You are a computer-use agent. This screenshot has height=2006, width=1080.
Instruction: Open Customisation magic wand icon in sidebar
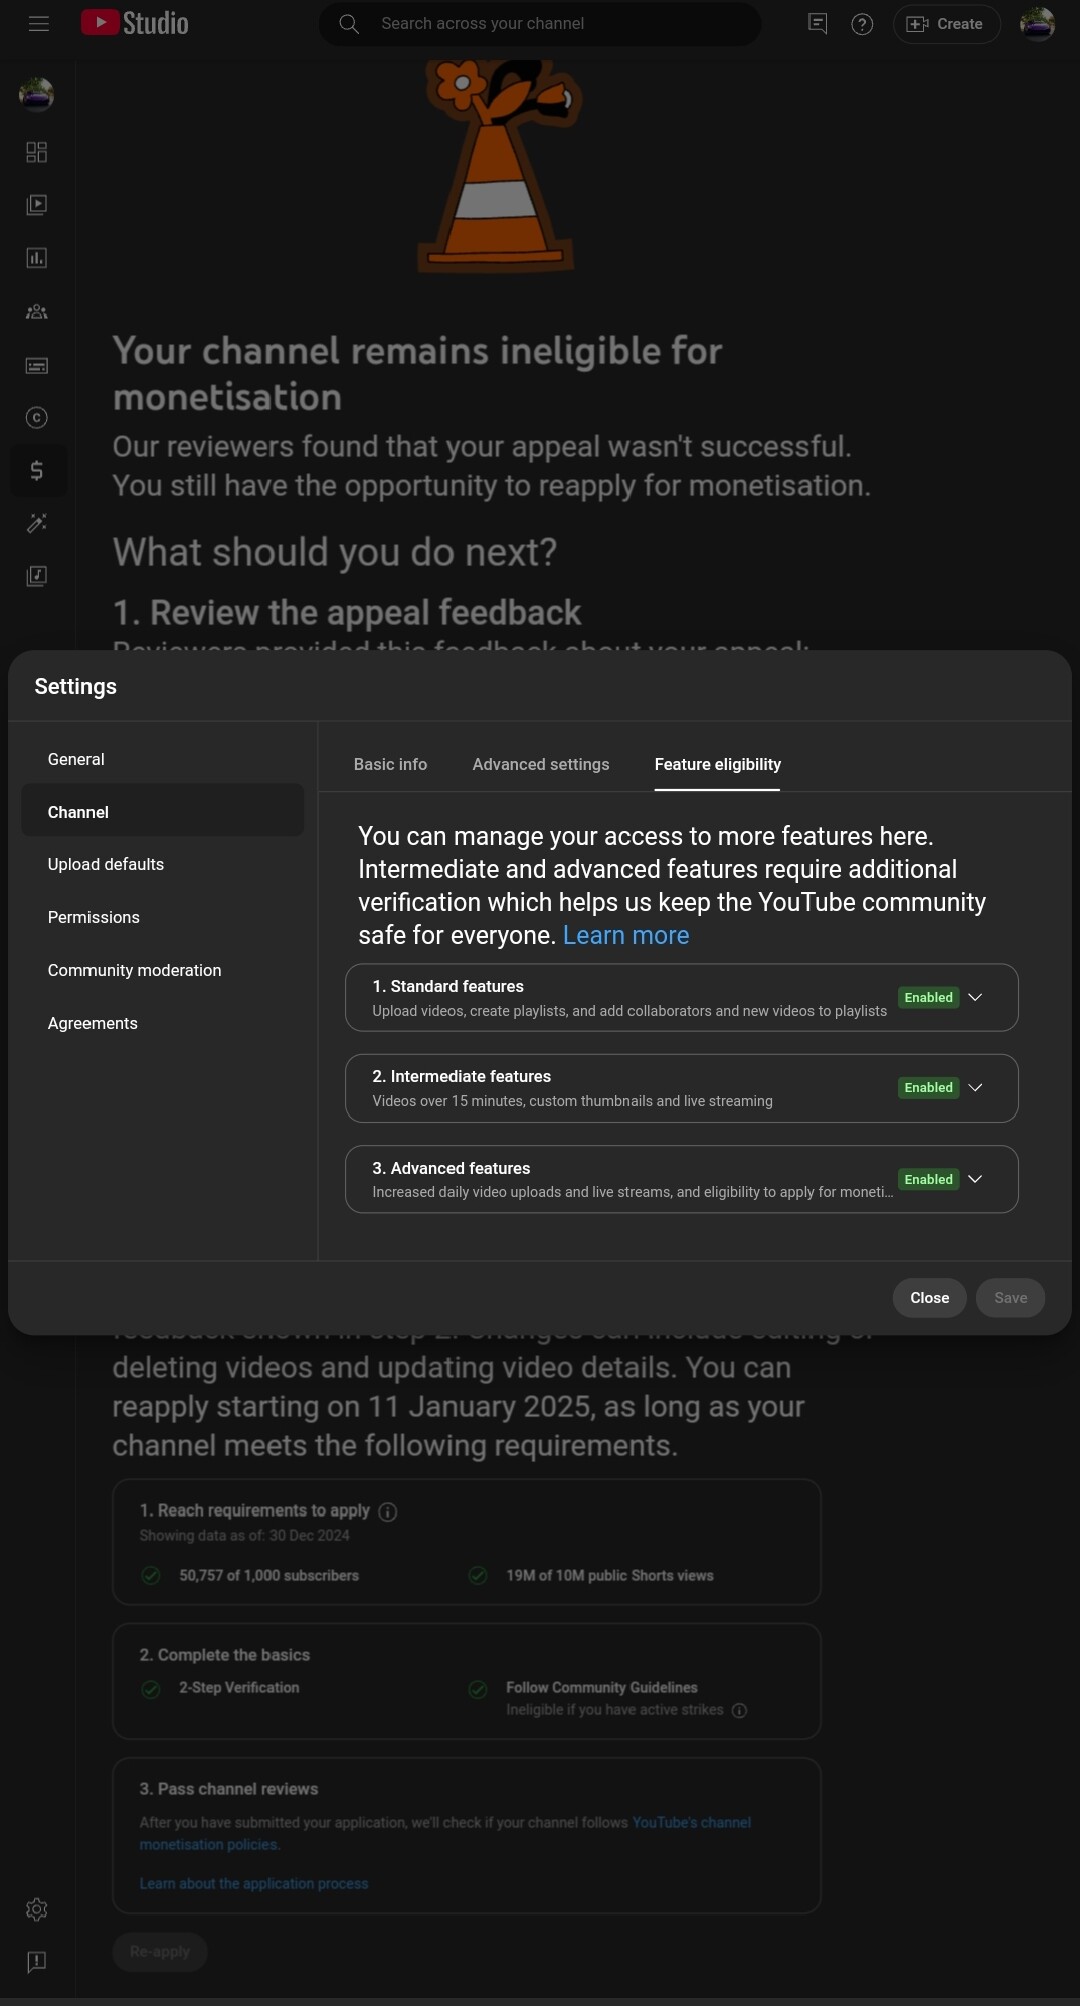(37, 523)
